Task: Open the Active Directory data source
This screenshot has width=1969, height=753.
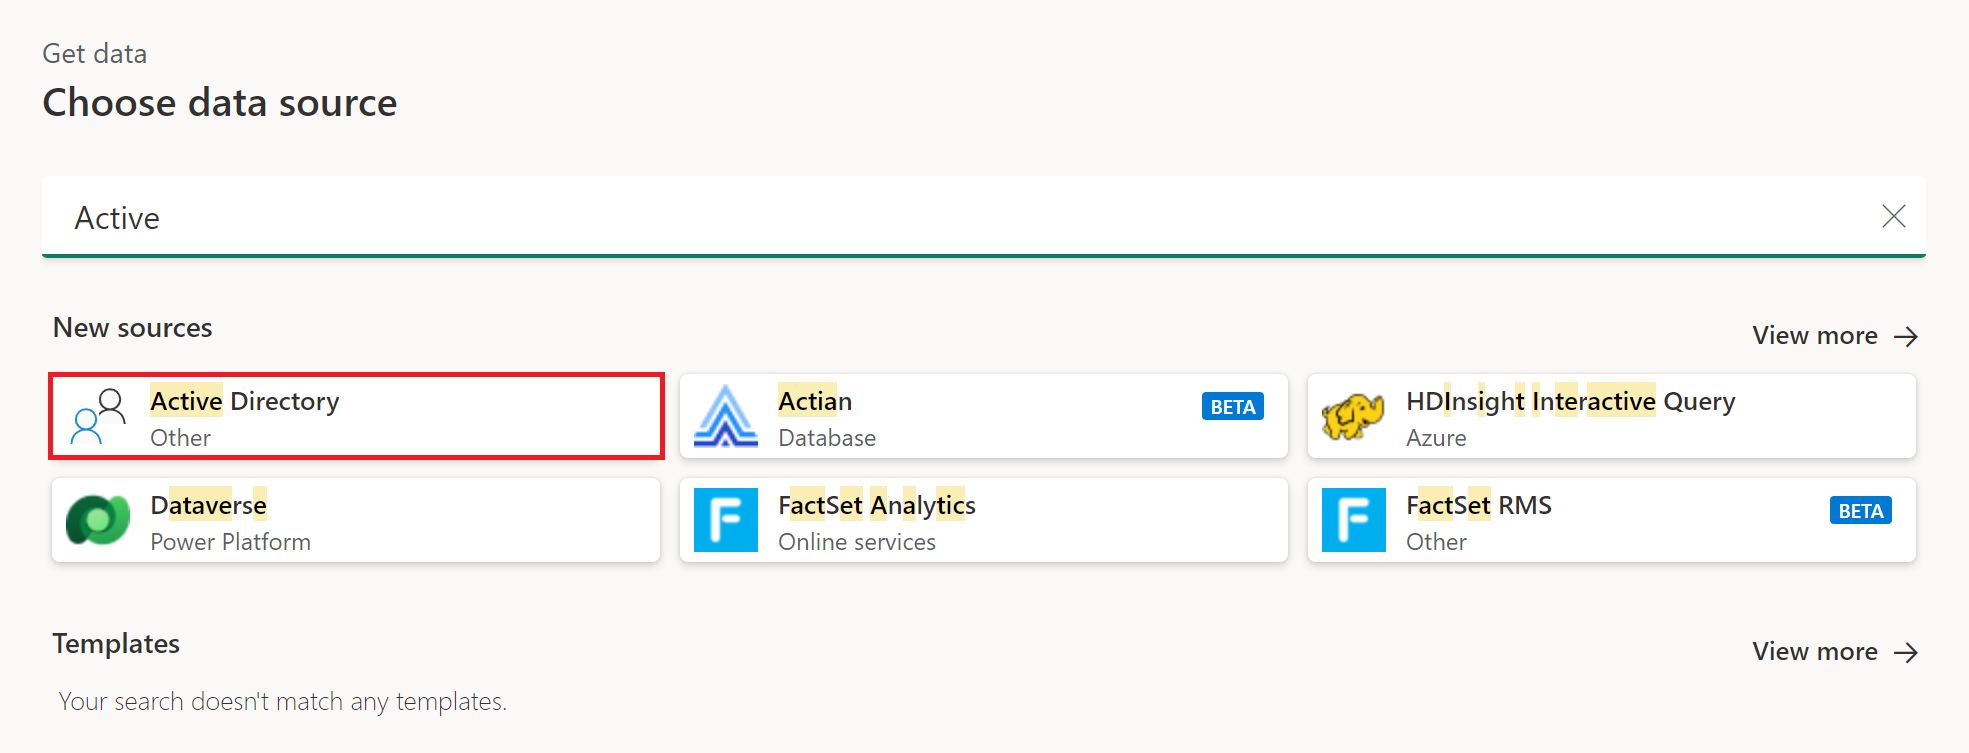Action: click(x=300, y=416)
